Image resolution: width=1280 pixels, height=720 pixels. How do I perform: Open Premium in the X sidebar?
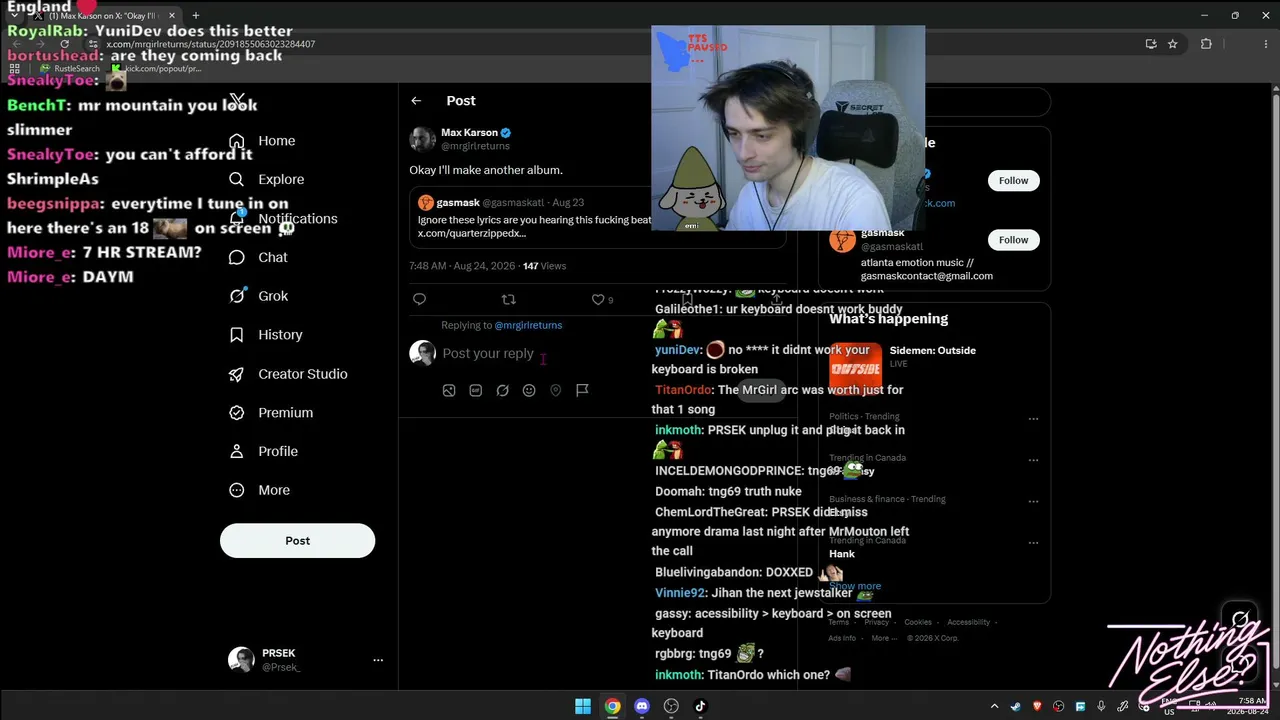pos(270,413)
